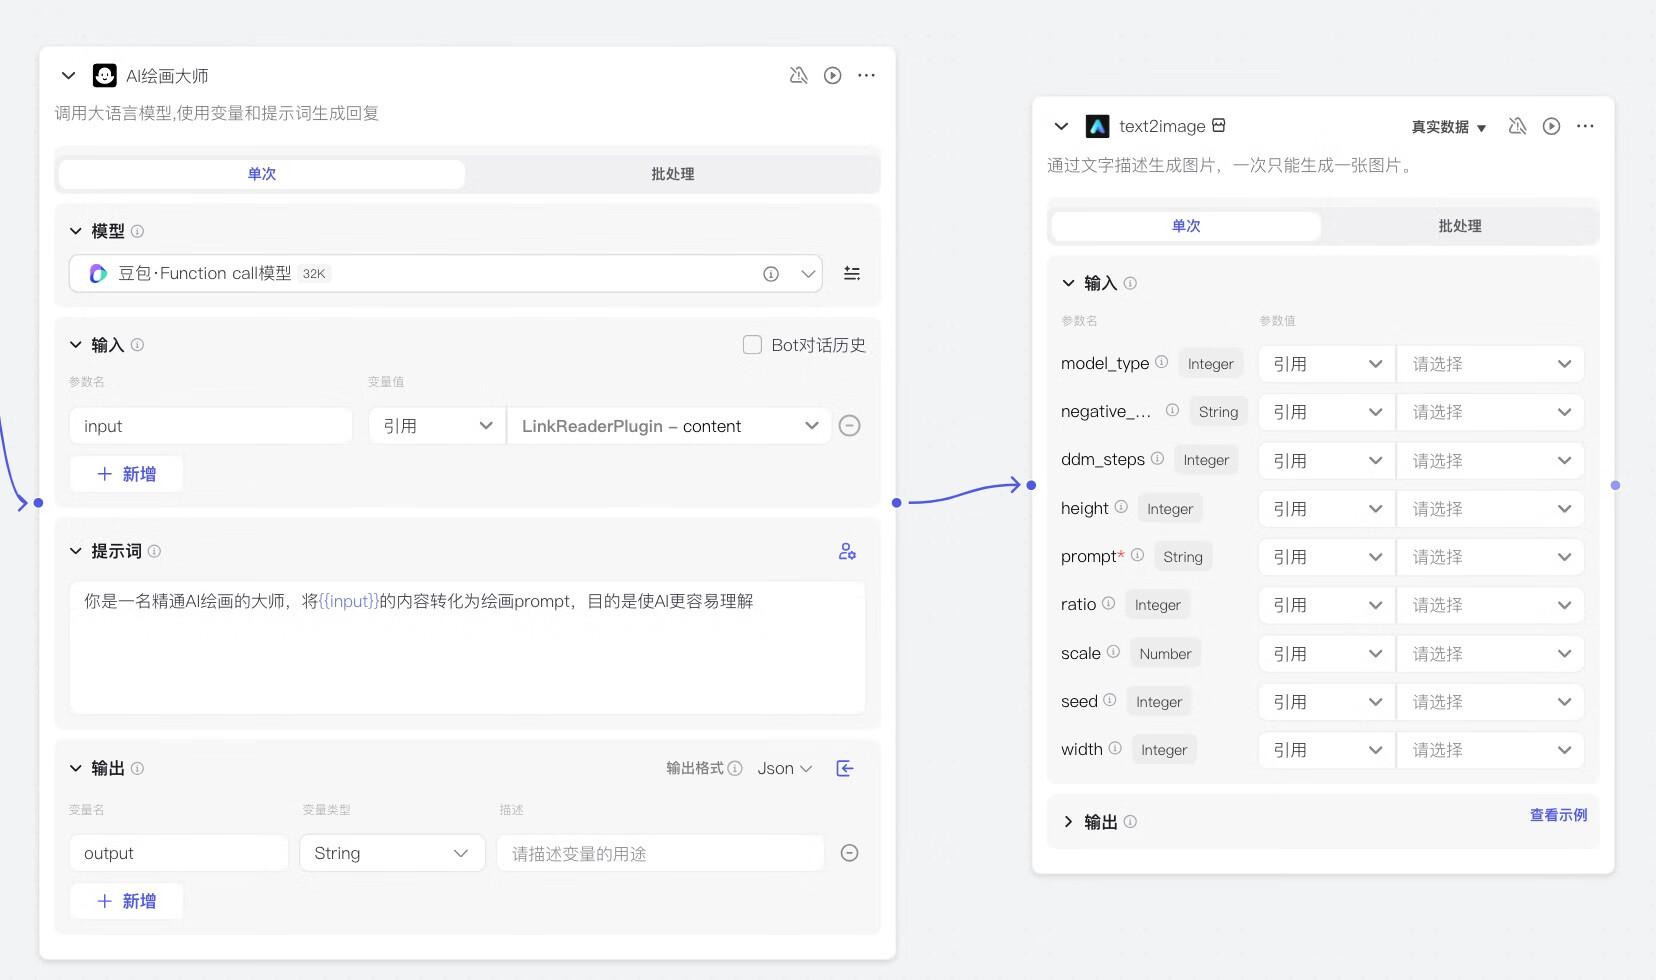
Task: Open more options menu of AI绘画大师 node
Action: click(x=866, y=75)
